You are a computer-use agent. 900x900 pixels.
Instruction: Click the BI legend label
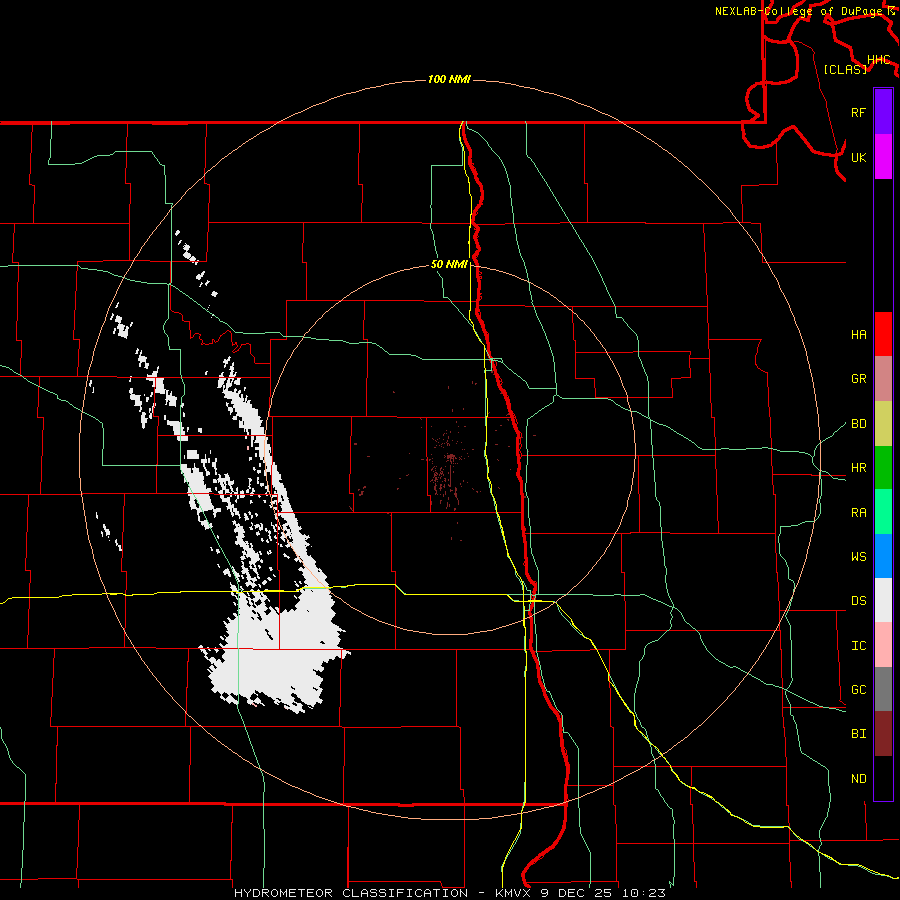(x=859, y=734)
